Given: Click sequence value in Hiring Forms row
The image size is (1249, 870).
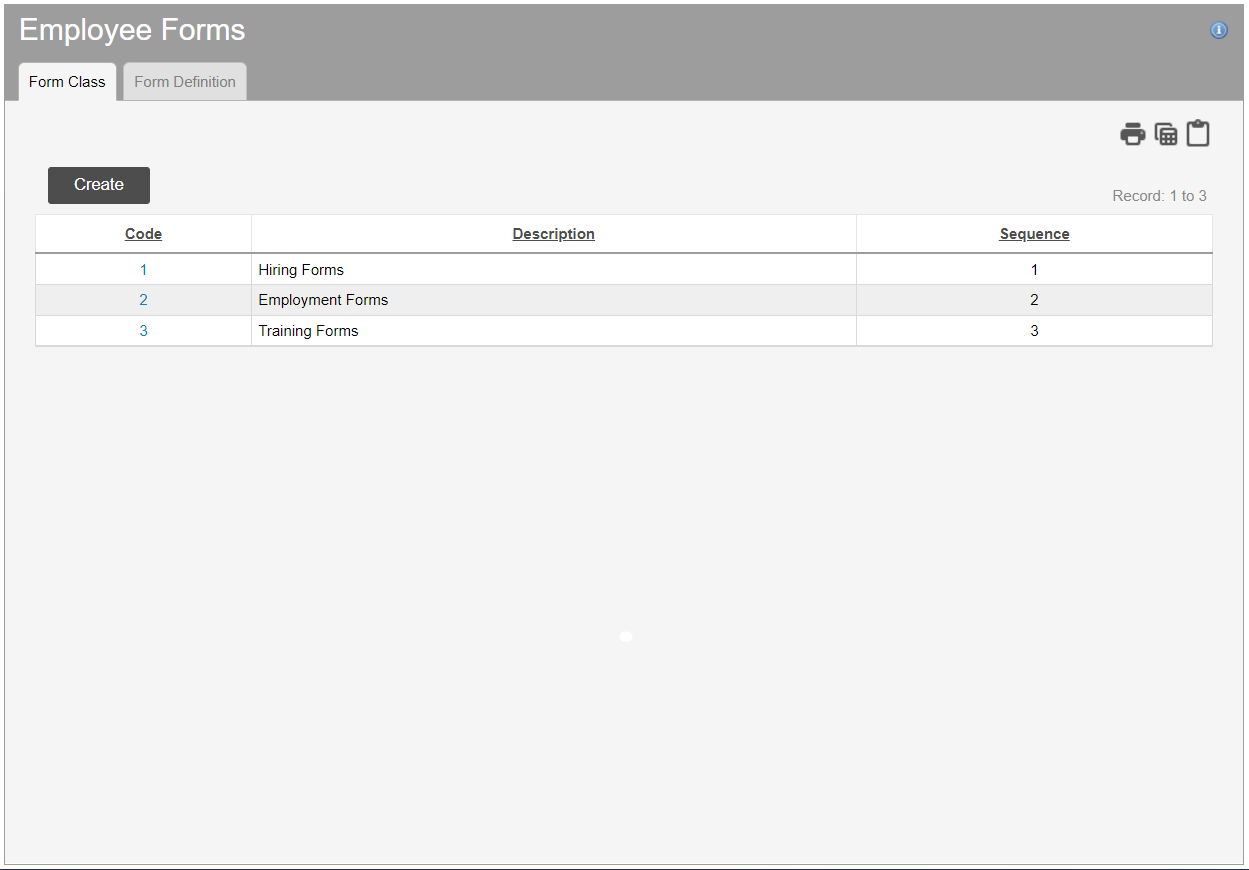Looking at the screenshot, I should tap(1034, 270).
